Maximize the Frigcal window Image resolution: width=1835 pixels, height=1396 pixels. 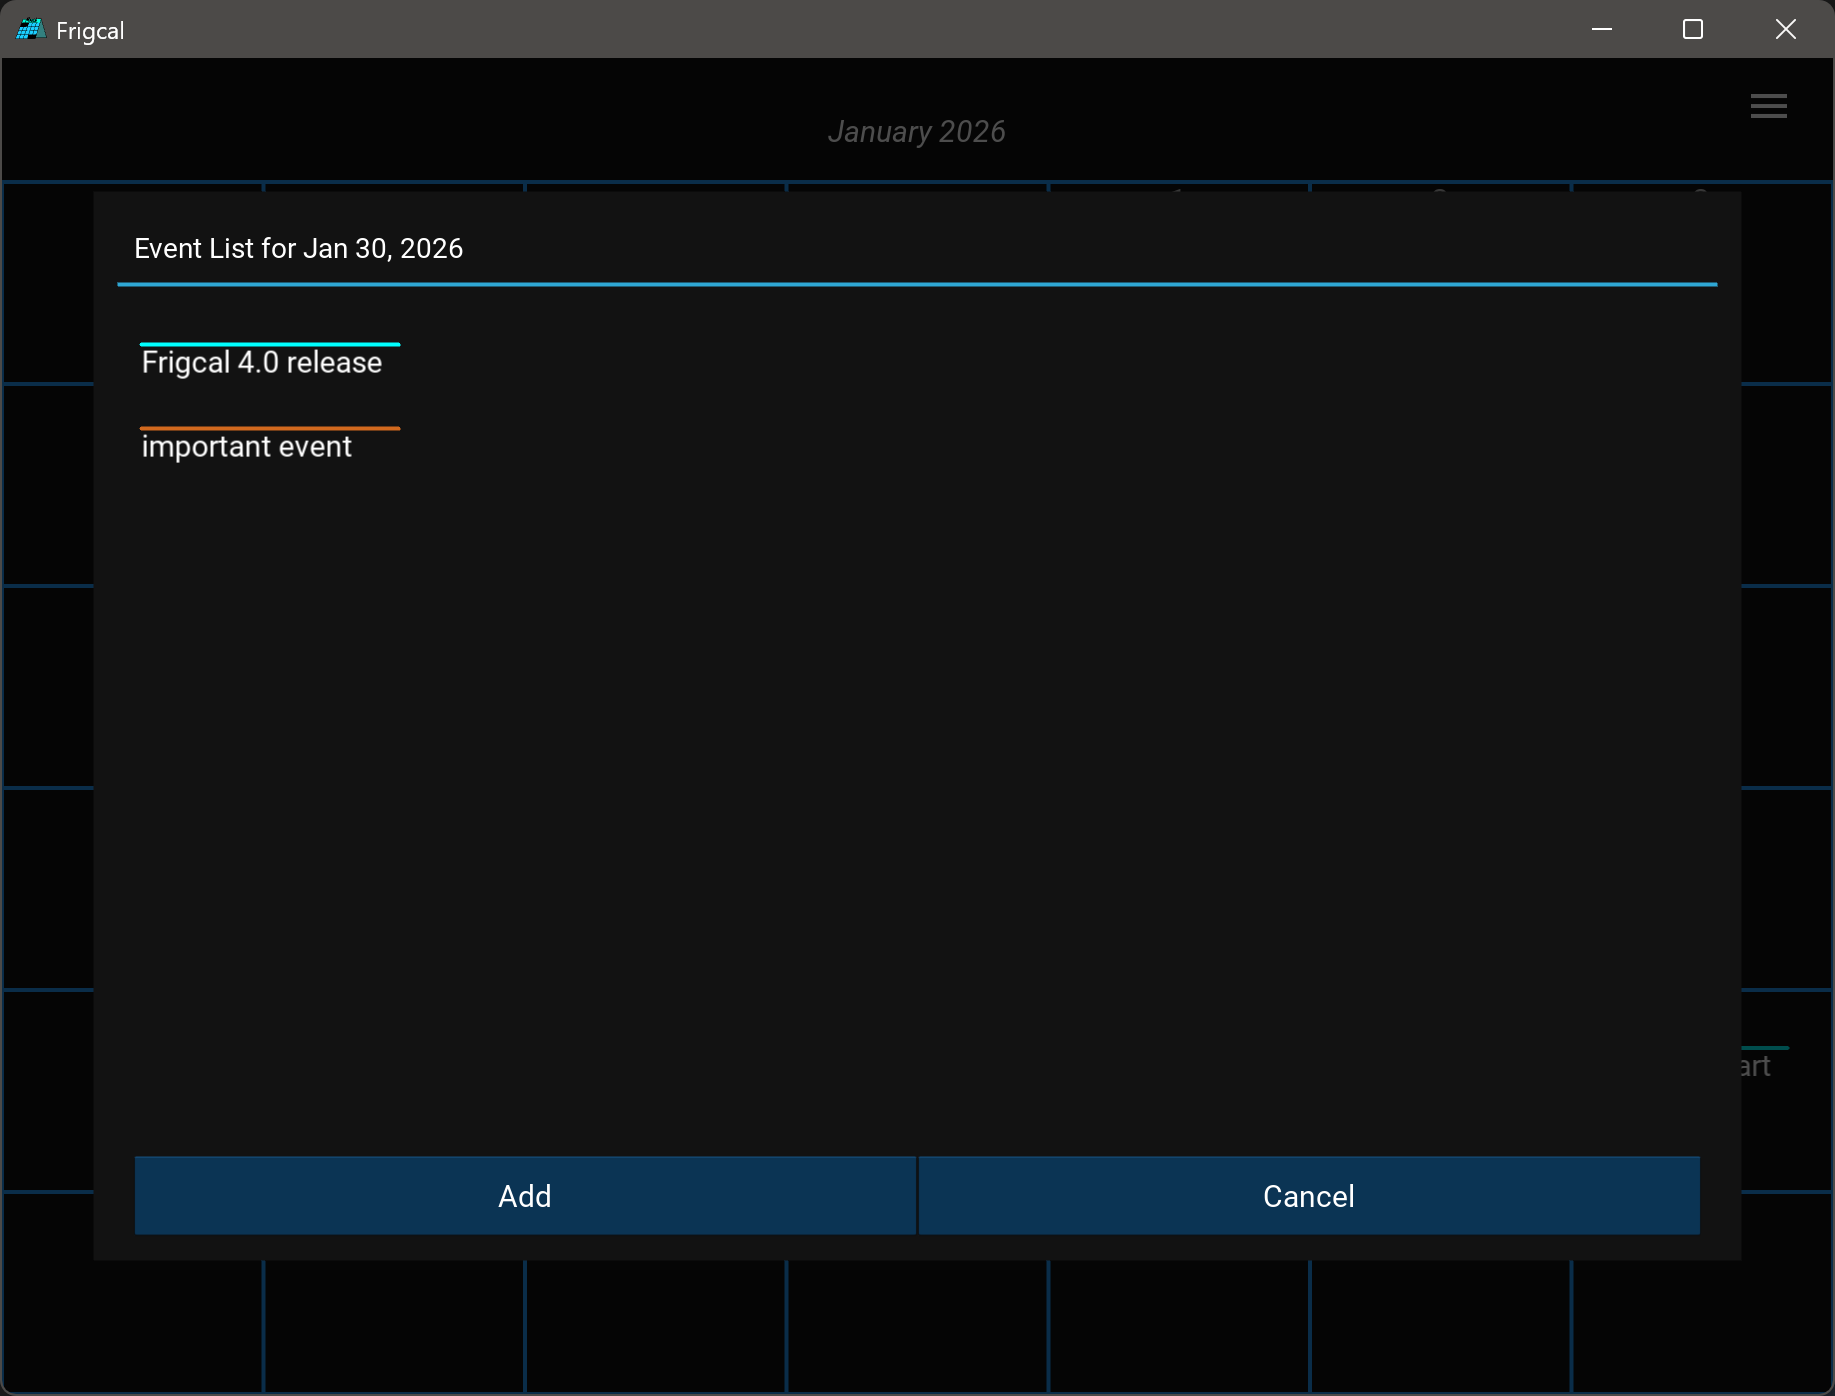point(1693,30)
